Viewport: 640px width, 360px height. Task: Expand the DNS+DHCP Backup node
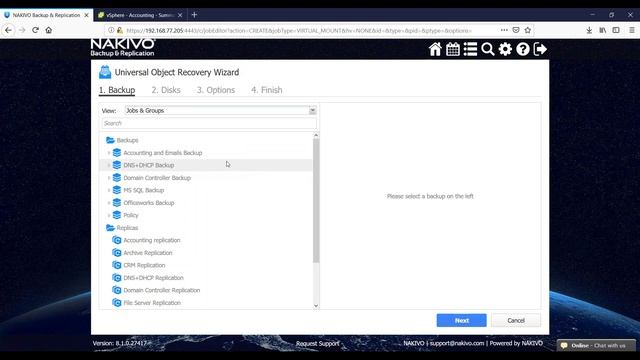(109, 165)
